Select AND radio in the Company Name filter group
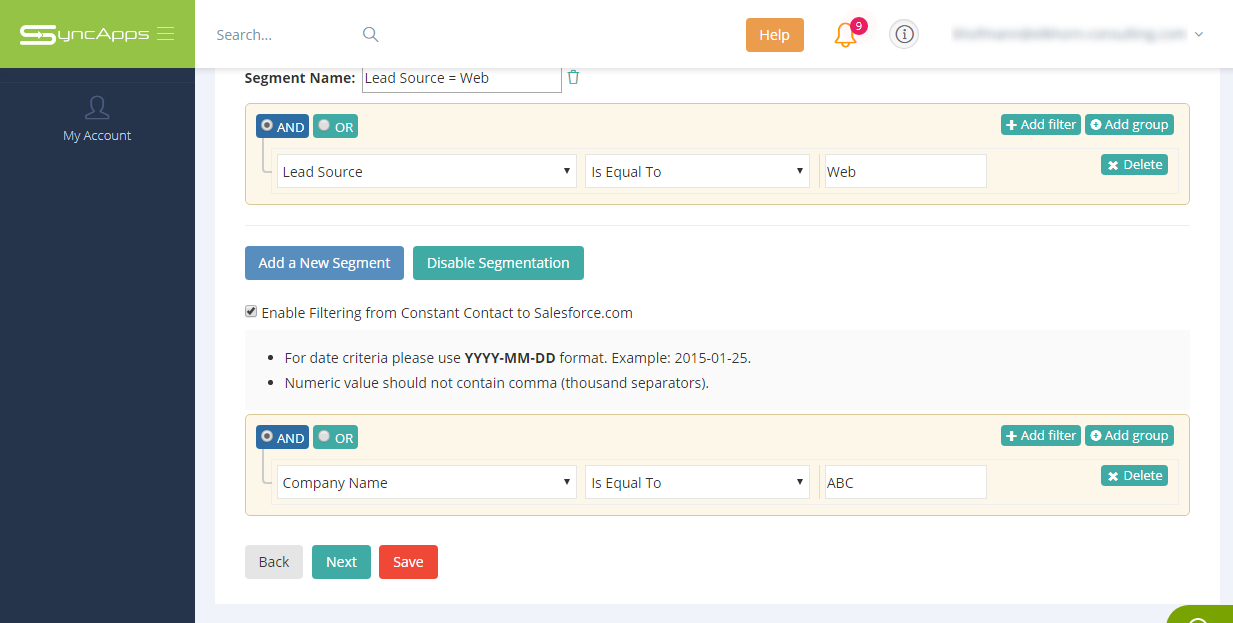This screenshot has height=623, width=1233. pyautogui.click(x=282, y=437)
